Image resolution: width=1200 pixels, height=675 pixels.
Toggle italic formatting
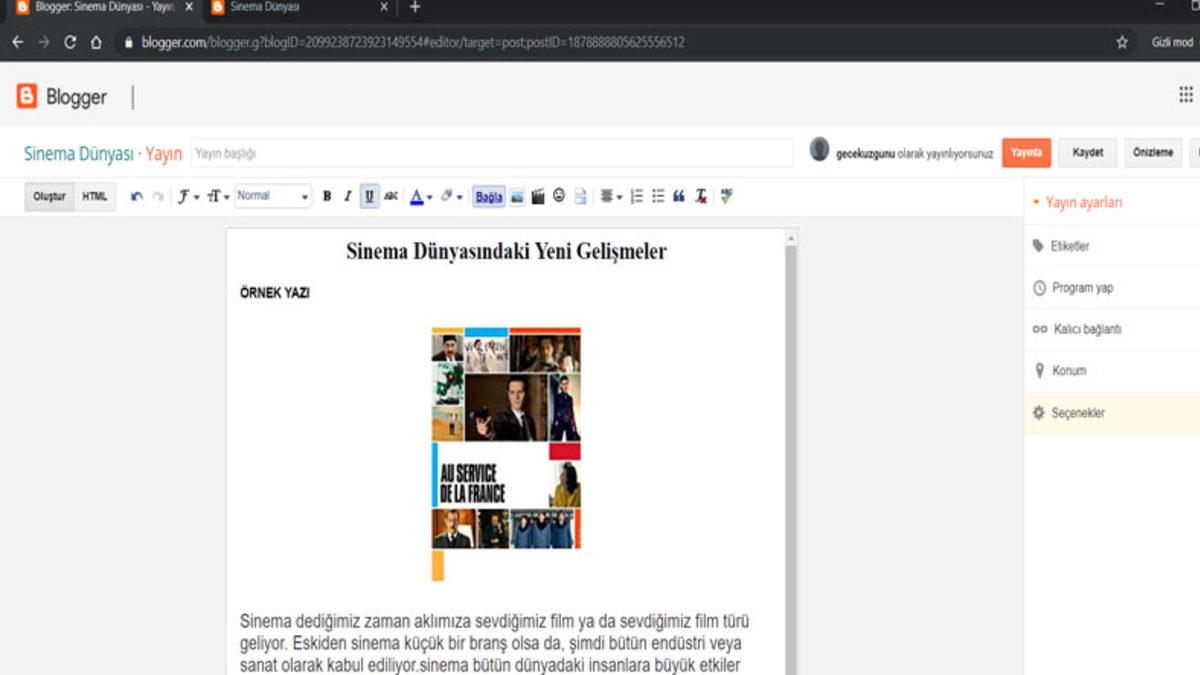347,196
